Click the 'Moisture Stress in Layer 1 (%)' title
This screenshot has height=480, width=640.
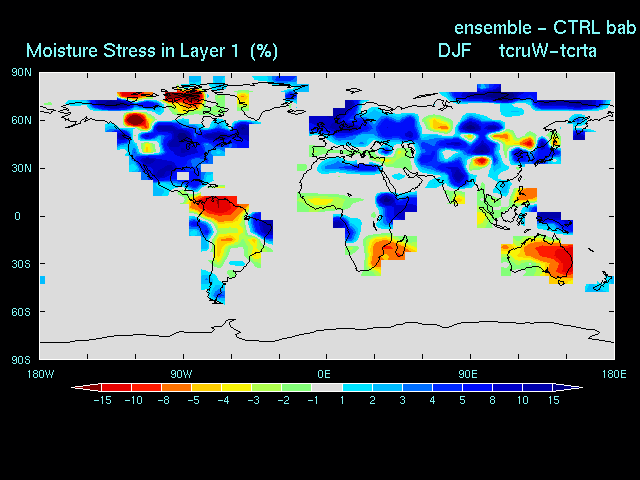click(x=152, y=50)
